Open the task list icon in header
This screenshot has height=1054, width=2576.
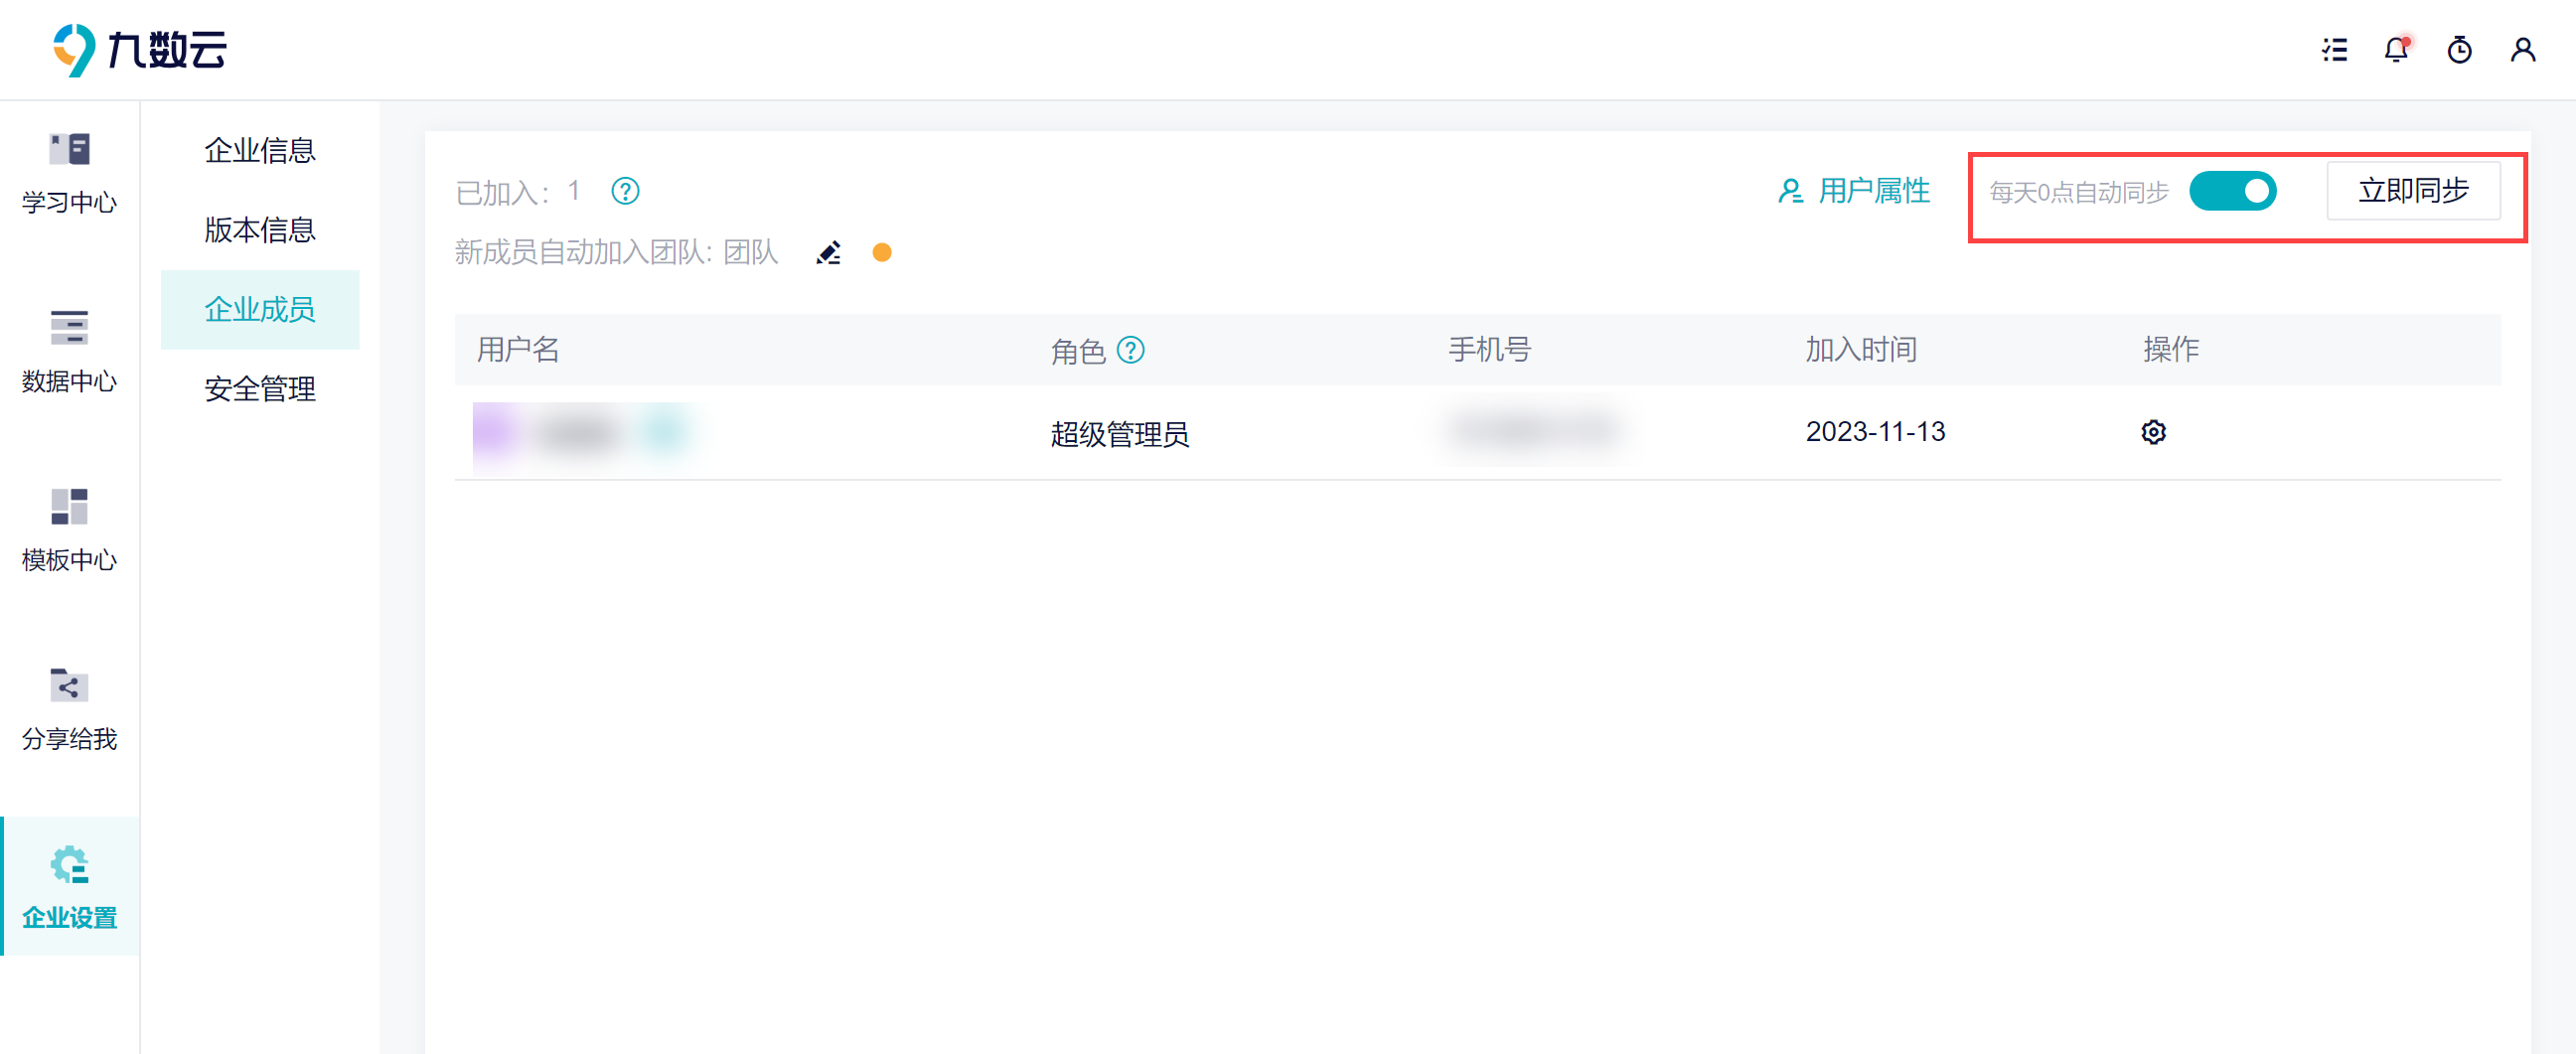(2334, 50)
